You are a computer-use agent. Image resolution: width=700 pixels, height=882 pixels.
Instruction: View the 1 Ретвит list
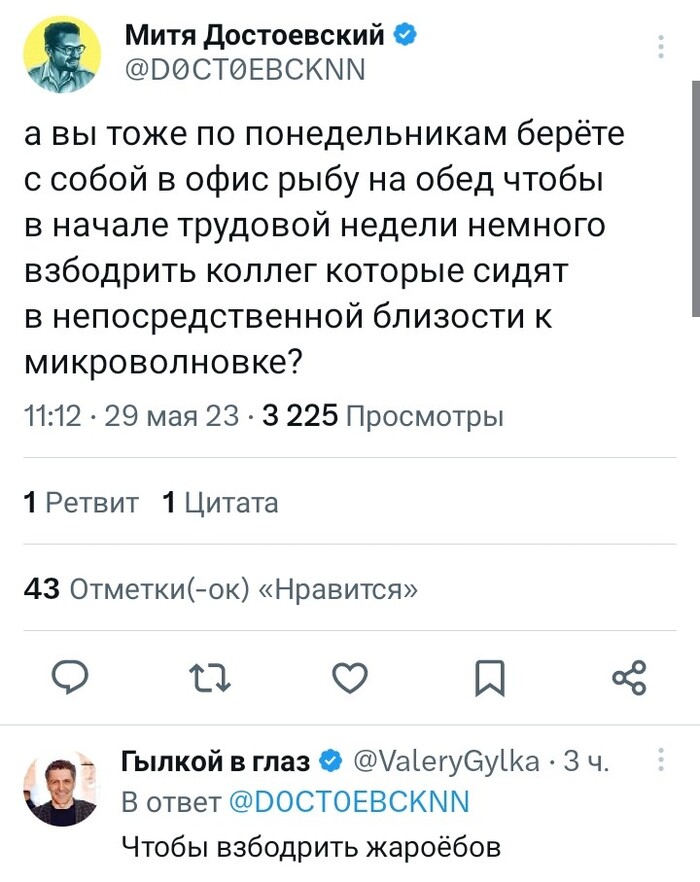82,502
